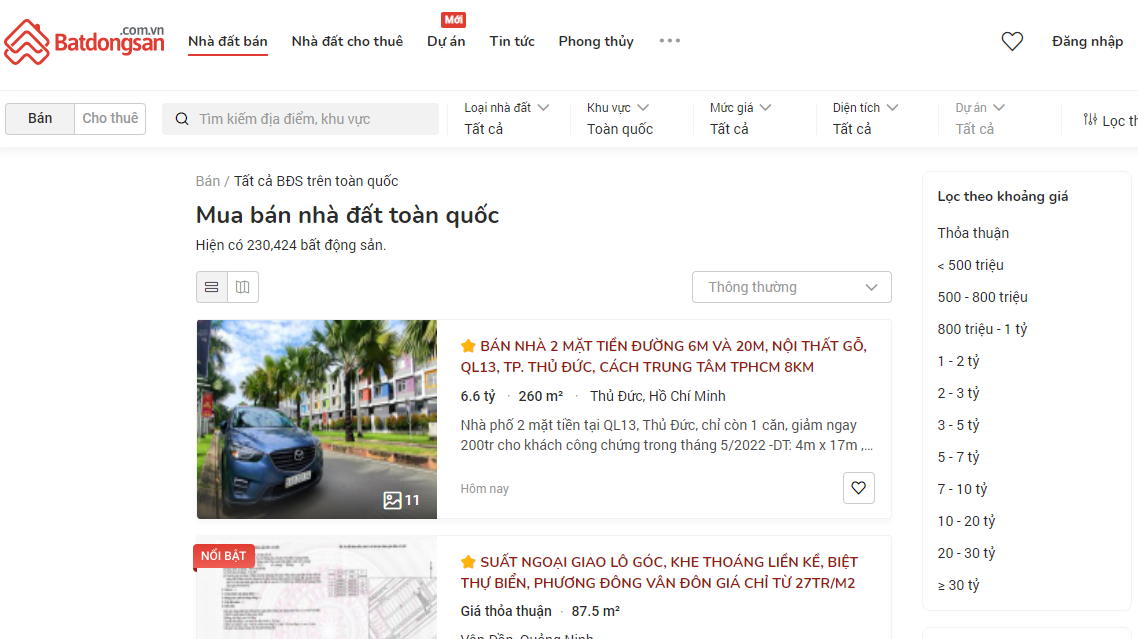Viewport: 1138px width, 639px height.
Task: Open listing BÁN NHÀ 2 MẶT TIỀN ĐƯỜNG 6M title
Action: (x=663, y=357)
